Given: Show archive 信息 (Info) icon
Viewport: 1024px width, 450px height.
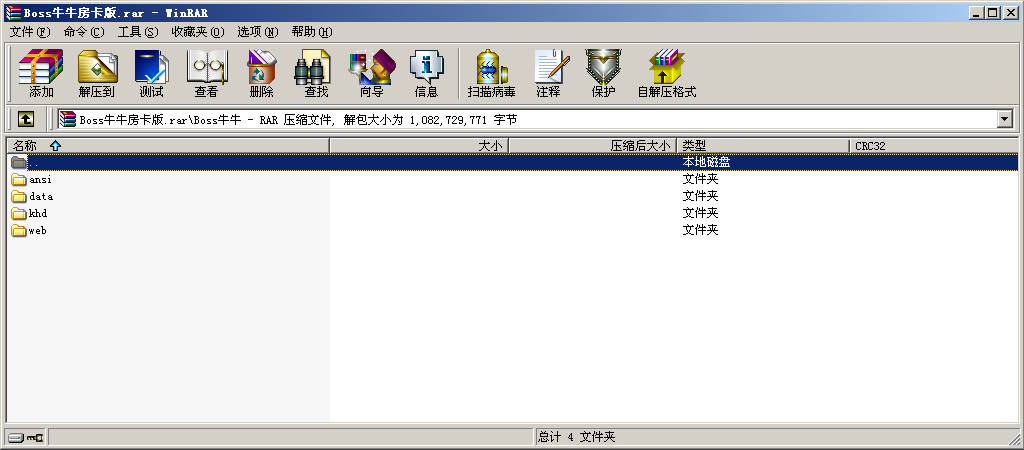Looking at the screenshot, I should 426,73.
